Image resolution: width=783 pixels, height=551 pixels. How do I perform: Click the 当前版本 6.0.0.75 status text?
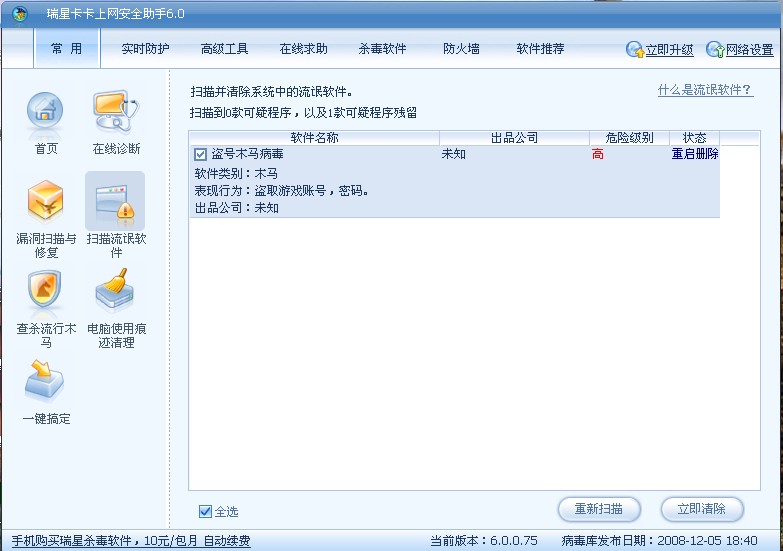(x=484, y=541)
